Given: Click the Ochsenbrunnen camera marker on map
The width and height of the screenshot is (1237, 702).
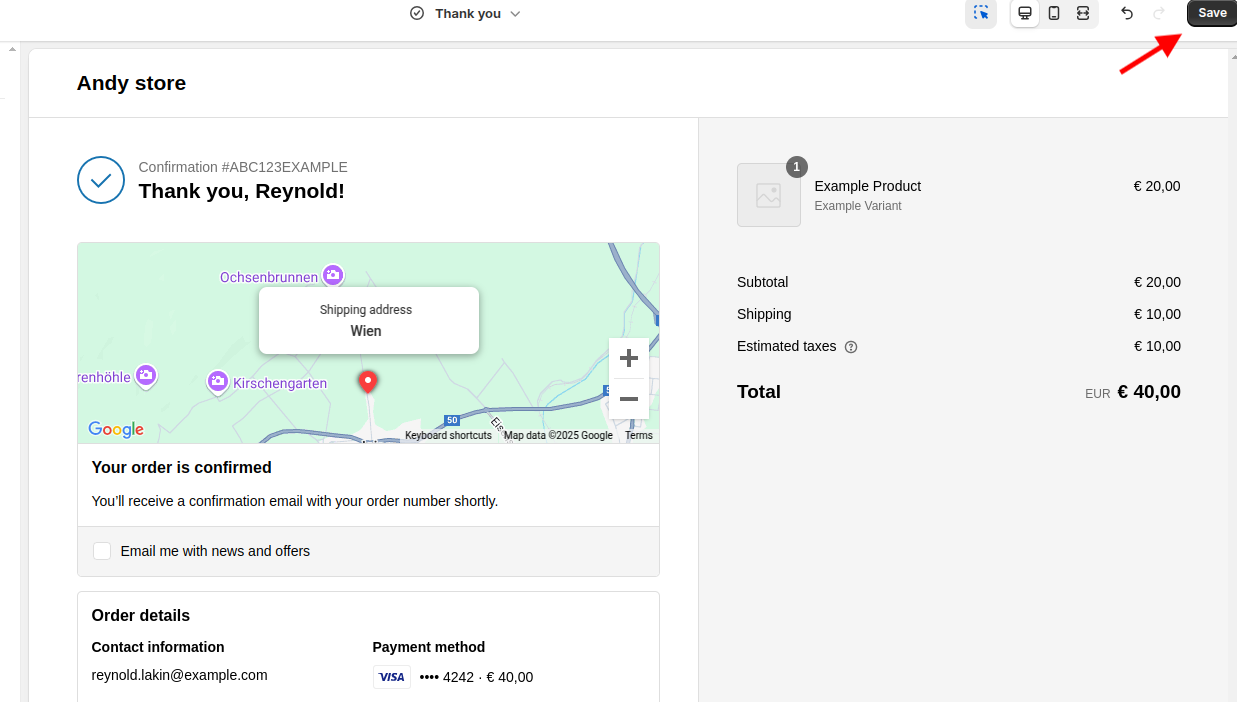Looking at the screenshot, I should coord(333,275).
